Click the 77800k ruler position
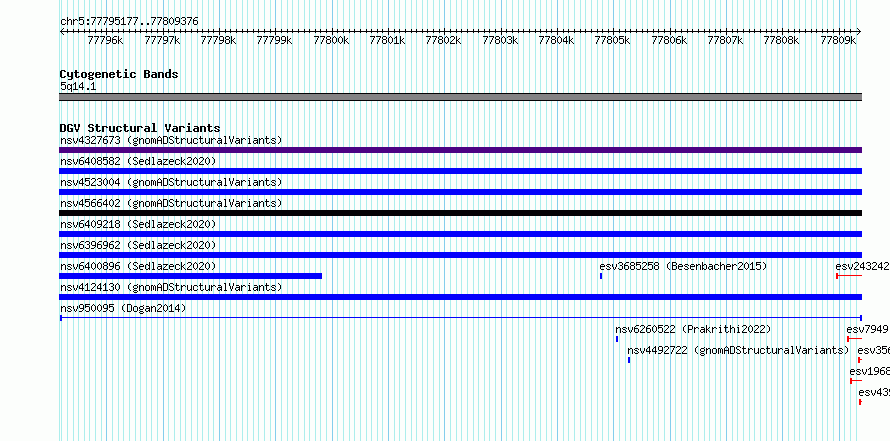The height and width of the screenshot is (441, 890). point(331,40)
